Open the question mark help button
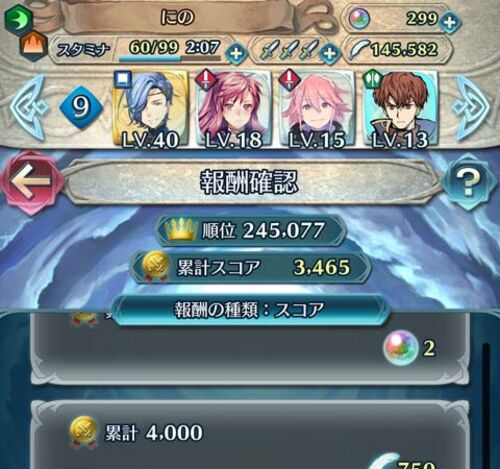This screenshot has height=469, width=500. [469, 182]
